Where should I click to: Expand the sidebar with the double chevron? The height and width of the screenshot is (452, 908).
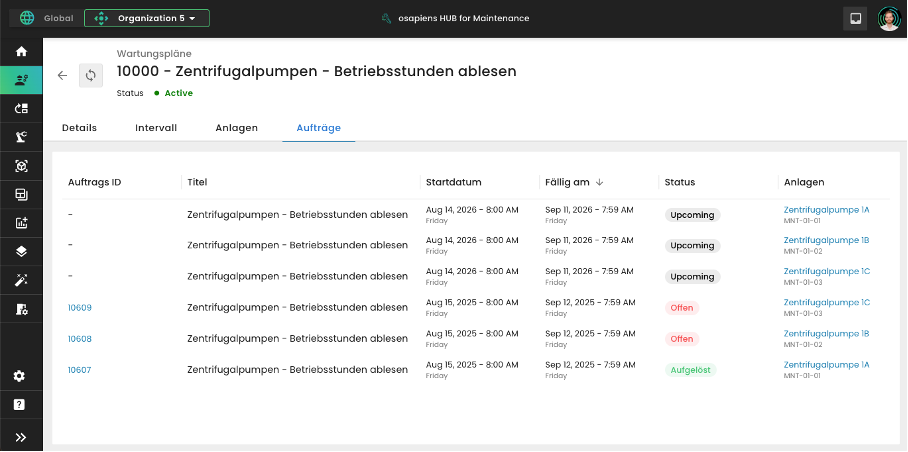tap(21, 437)
